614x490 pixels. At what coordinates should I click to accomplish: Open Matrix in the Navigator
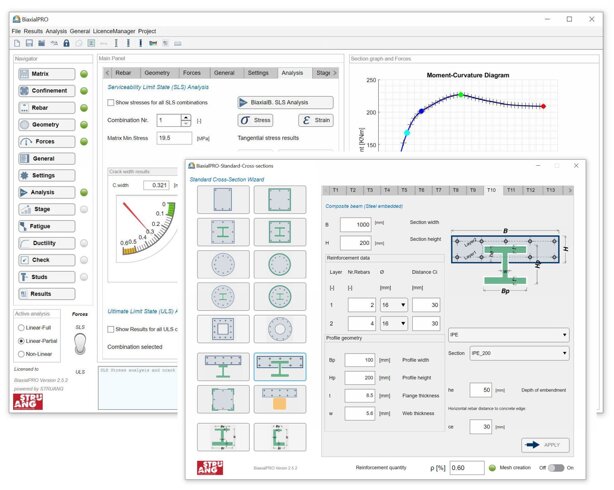click(x=47, y=74)
